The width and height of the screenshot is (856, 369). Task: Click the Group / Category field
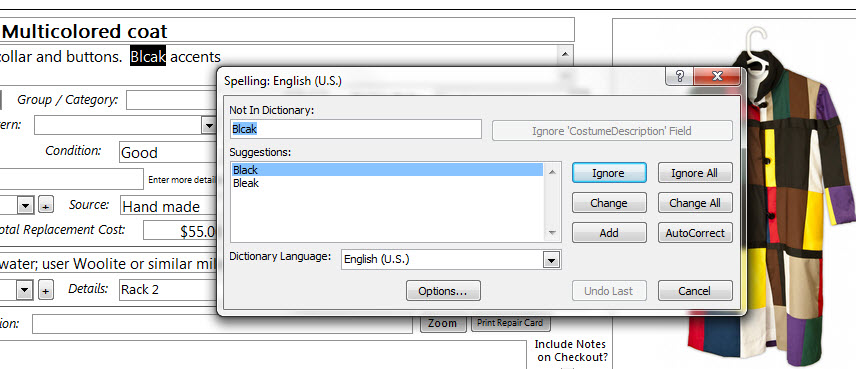tap(172, 100)
